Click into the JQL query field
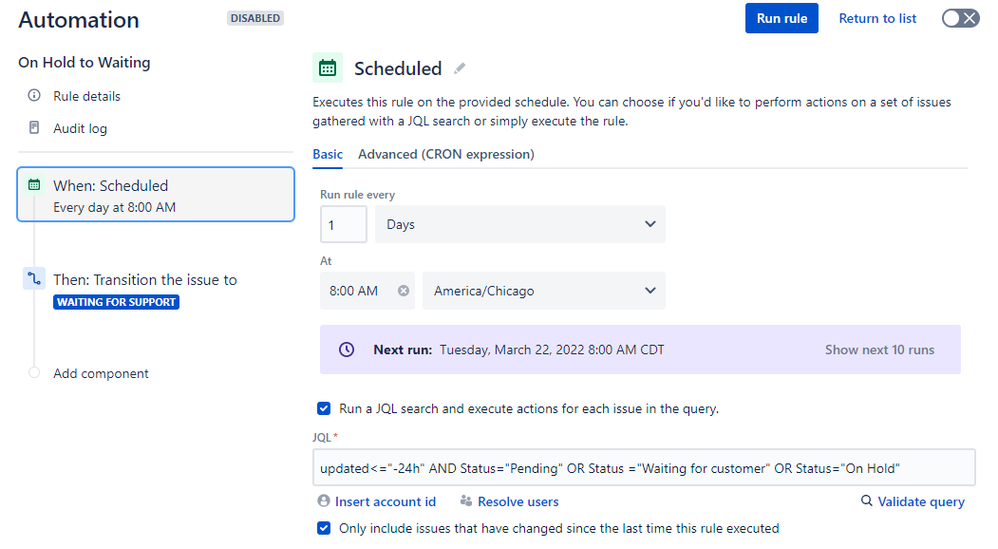Screen dimensions: 998x549 643,468
